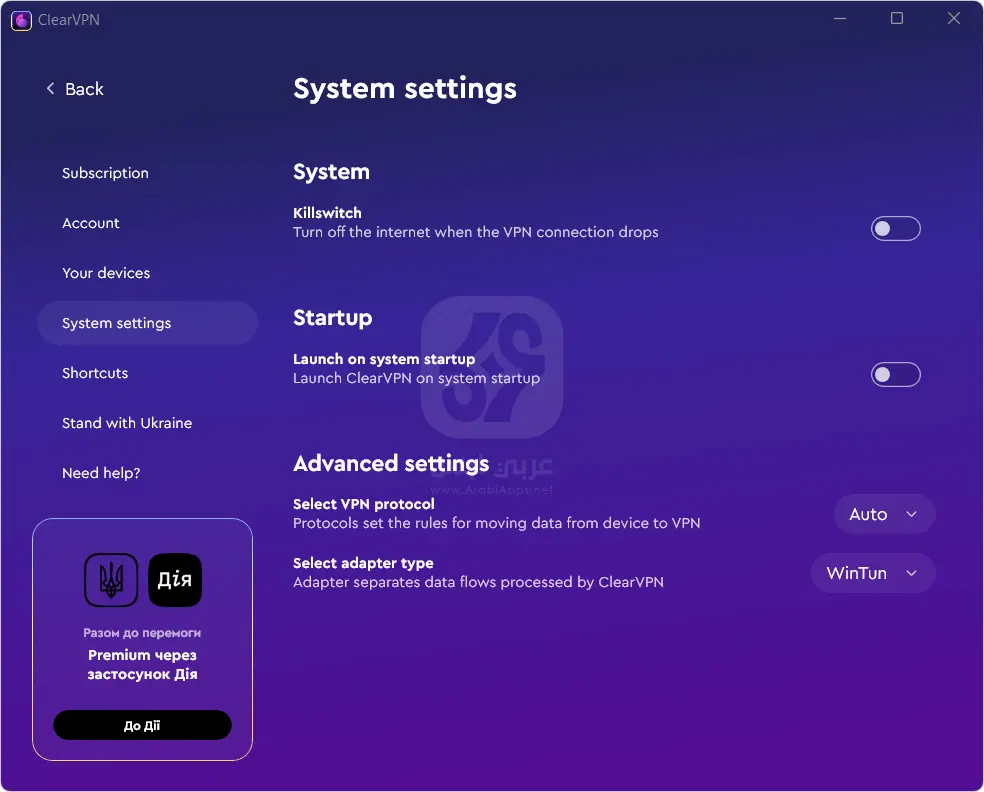
Task: Click the ClearVPN logo in the title bar
Action: [21, 18]
